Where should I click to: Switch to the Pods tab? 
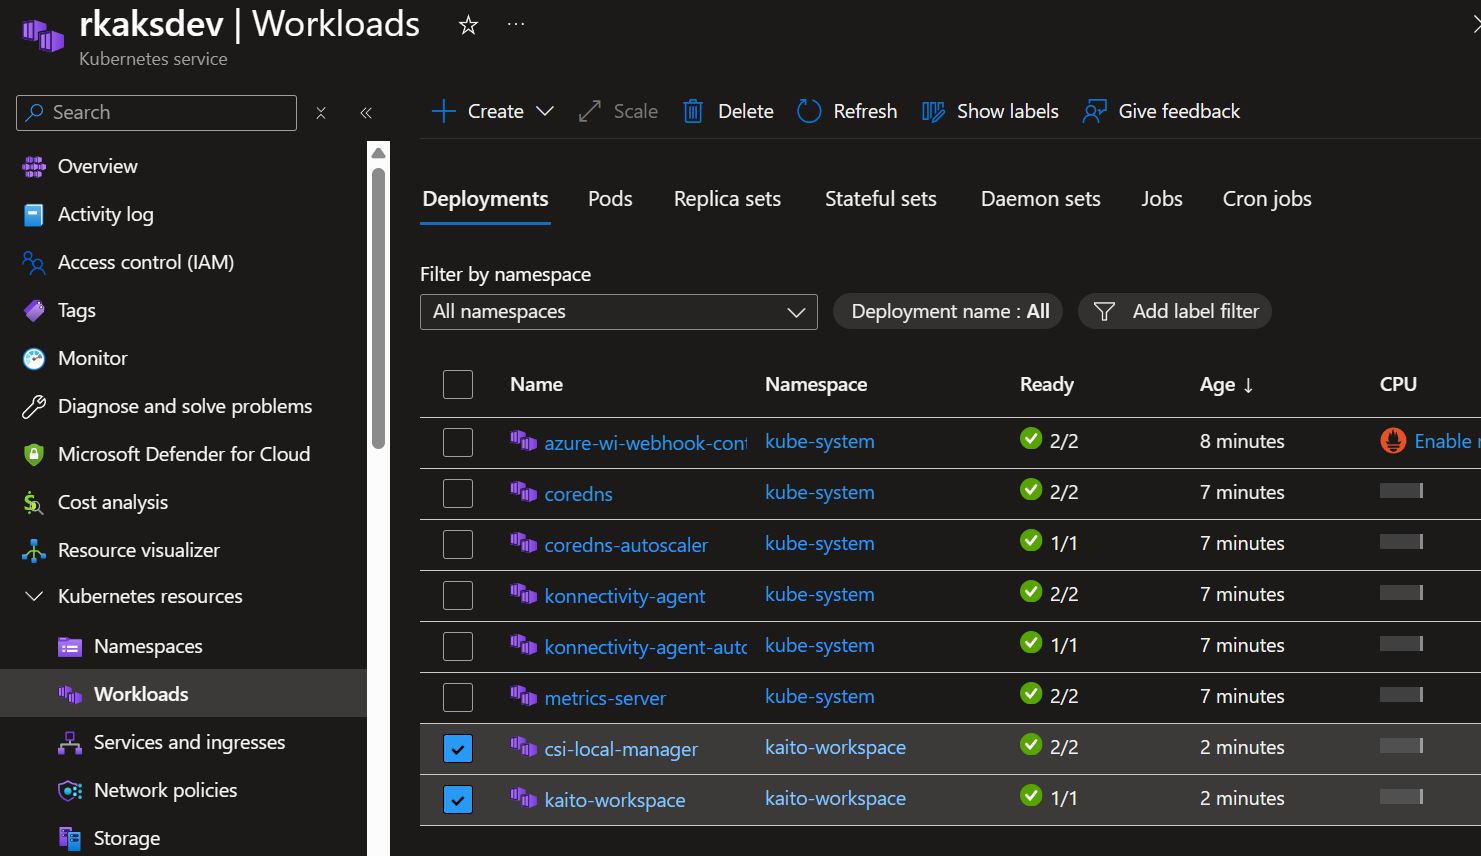tap(610, 199)
